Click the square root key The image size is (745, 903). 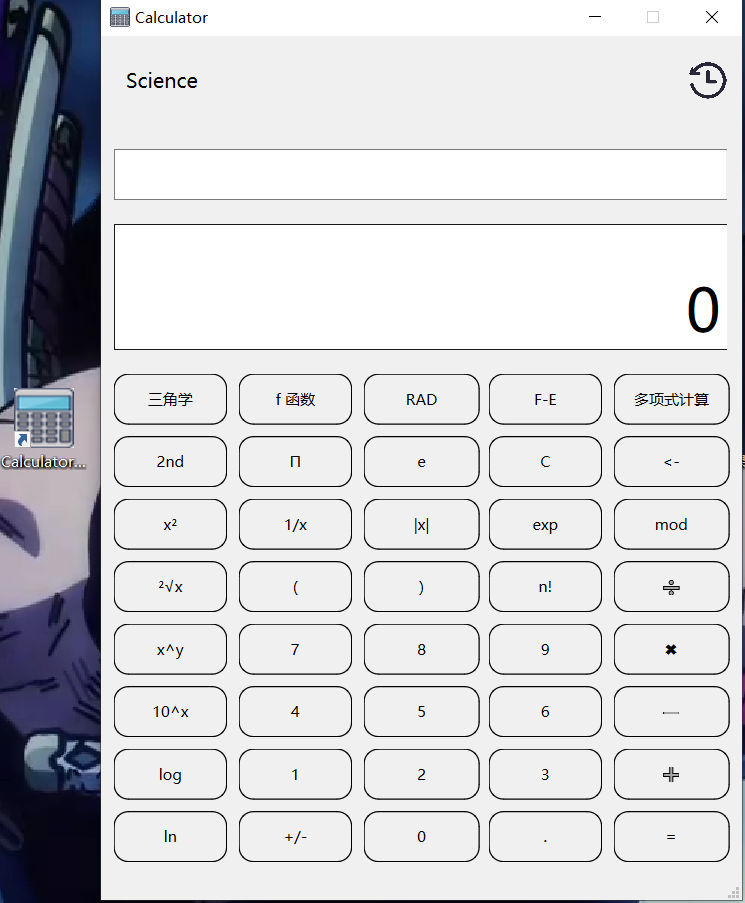point(170,587)
